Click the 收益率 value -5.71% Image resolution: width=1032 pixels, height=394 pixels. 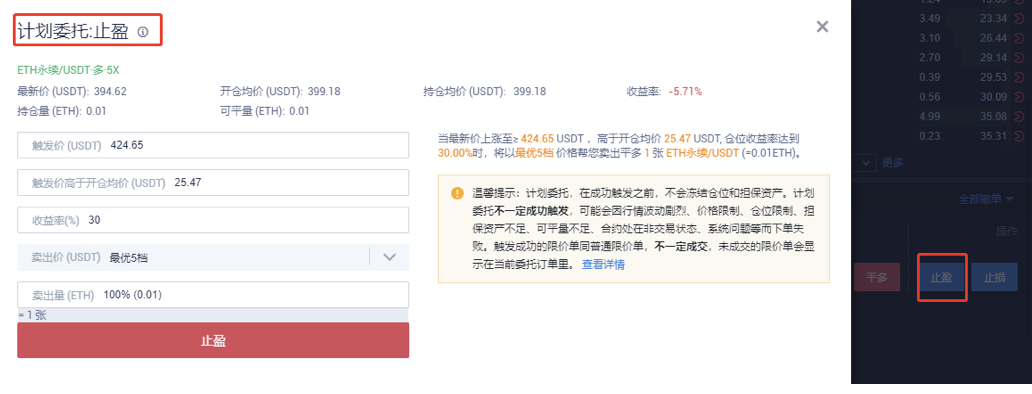coord(685,91)
